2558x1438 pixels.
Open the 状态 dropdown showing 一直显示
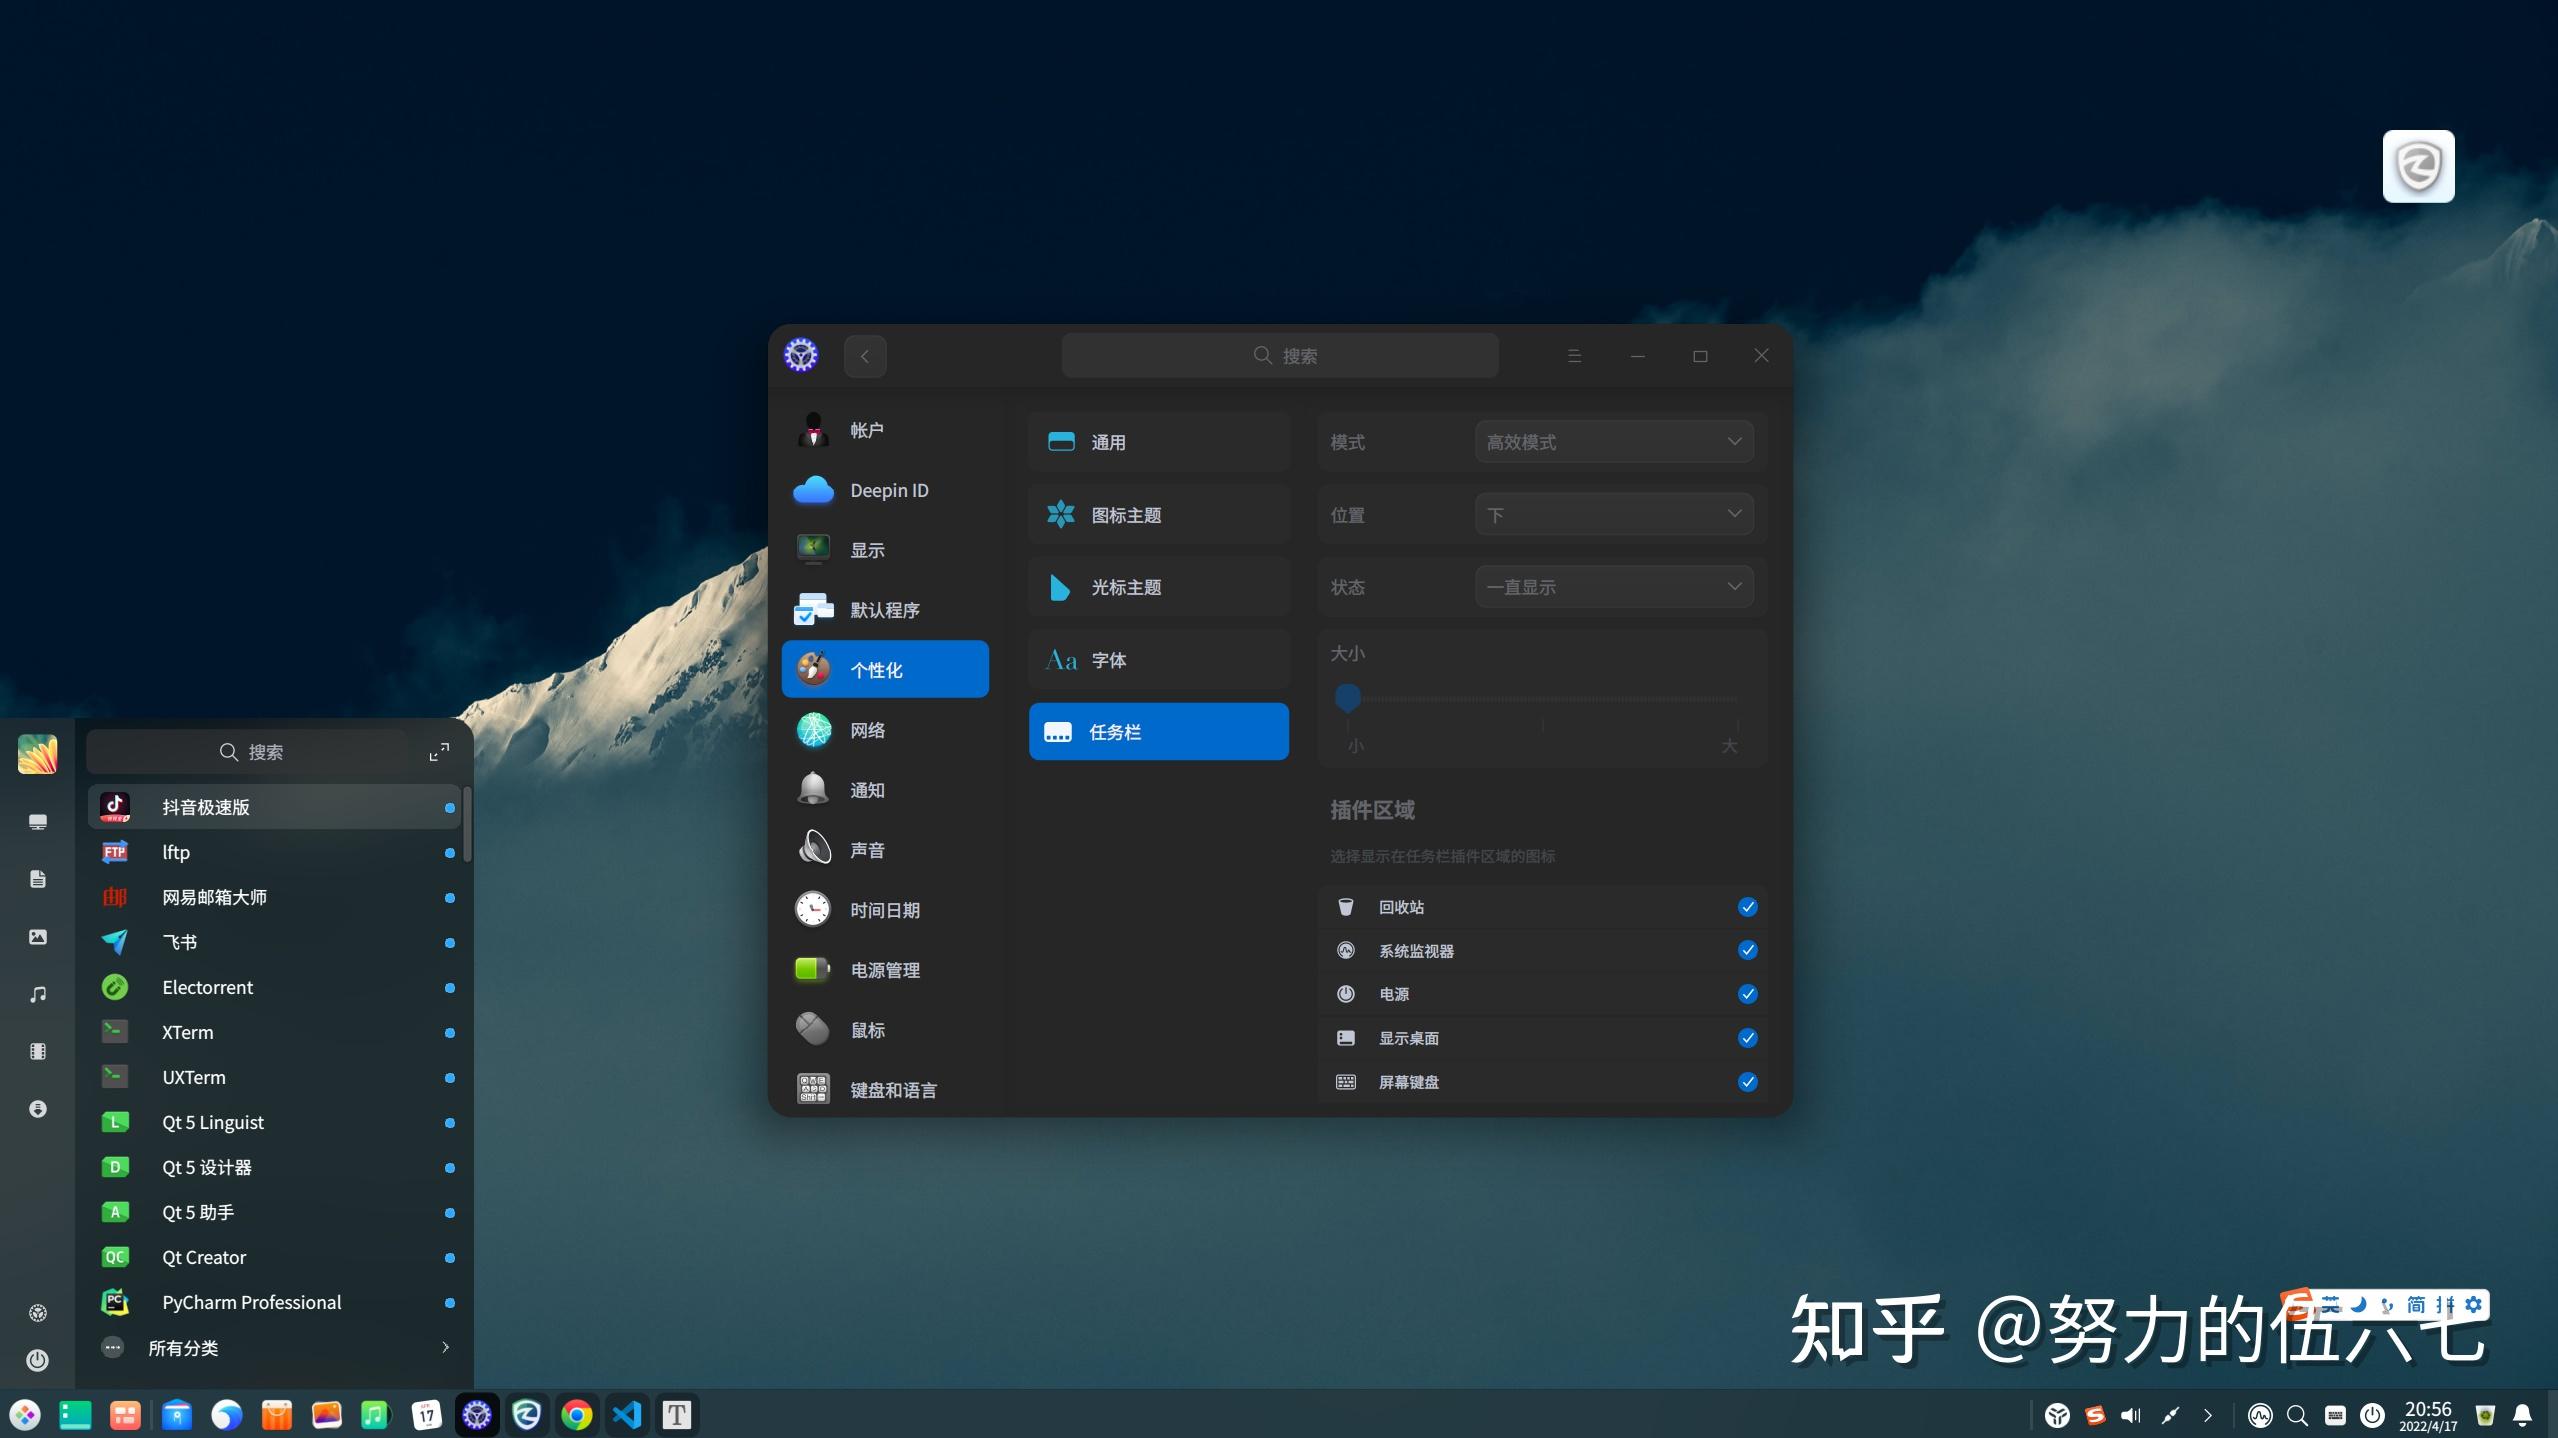point(1614,587)
